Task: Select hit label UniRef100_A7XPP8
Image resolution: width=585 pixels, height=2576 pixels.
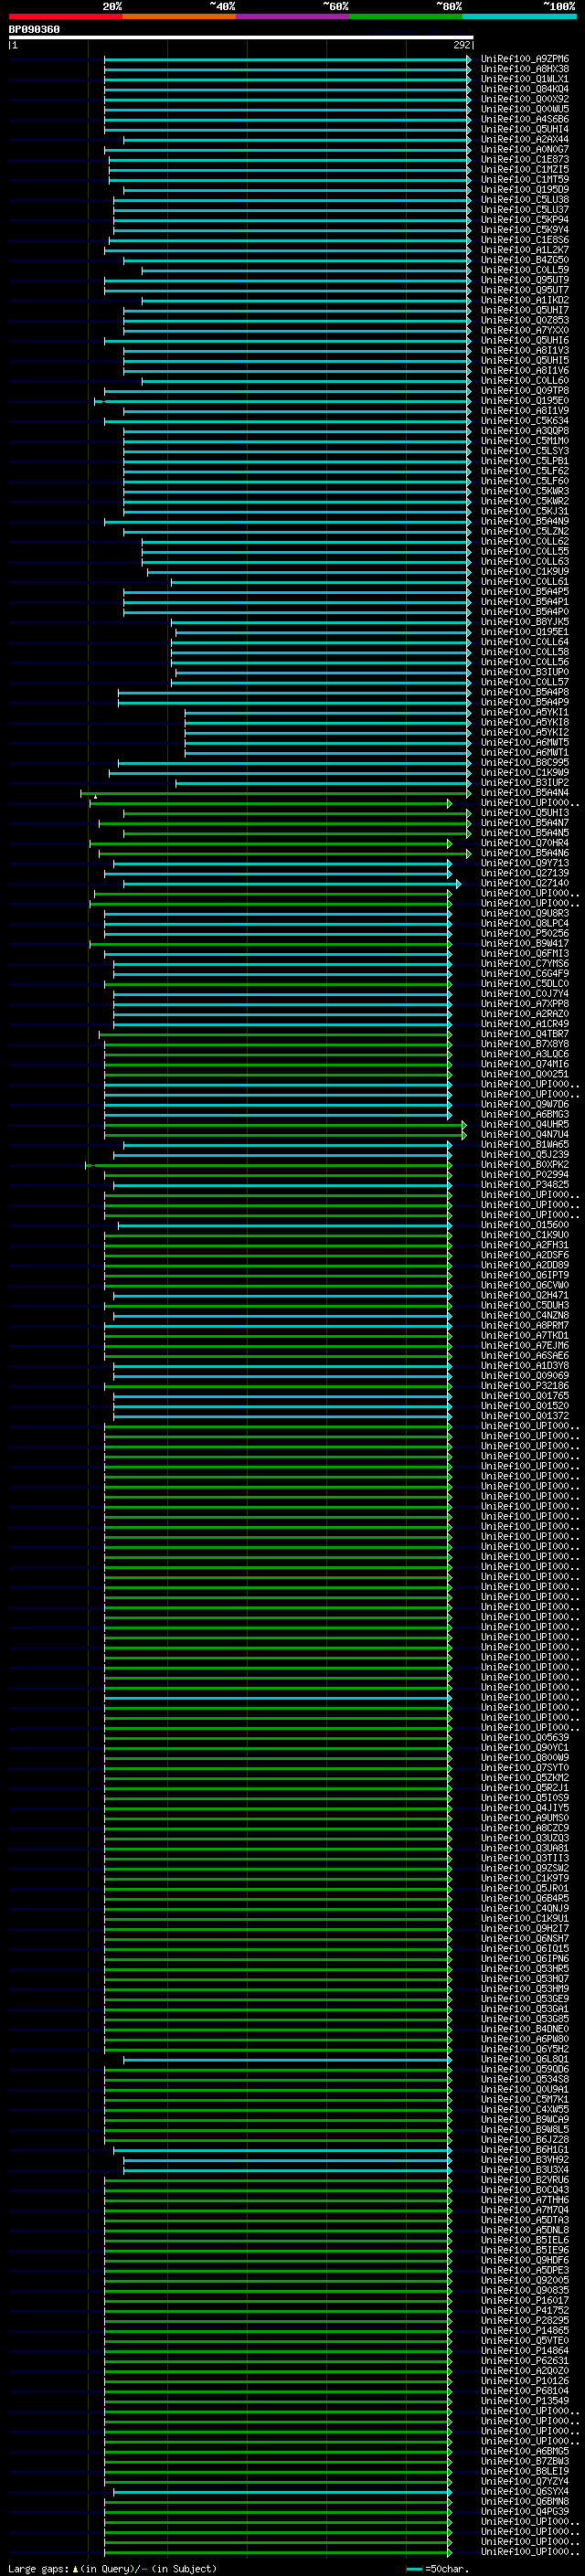Action: click(x=525, y=1004)
